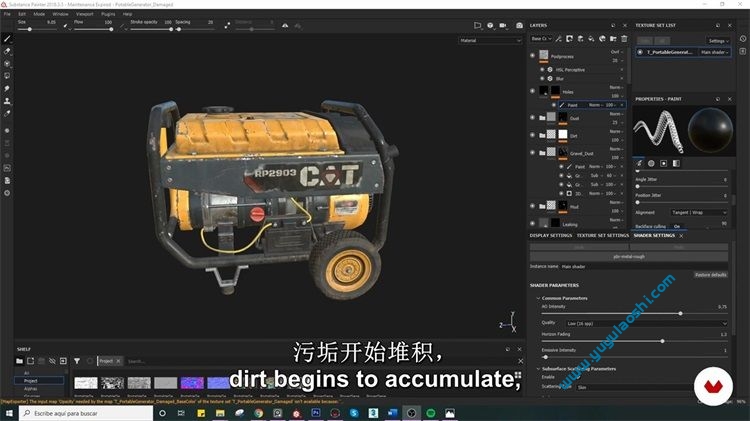This screenshot has width=750, height=421.
Task: Open the File menu
Action: point(7,14)
